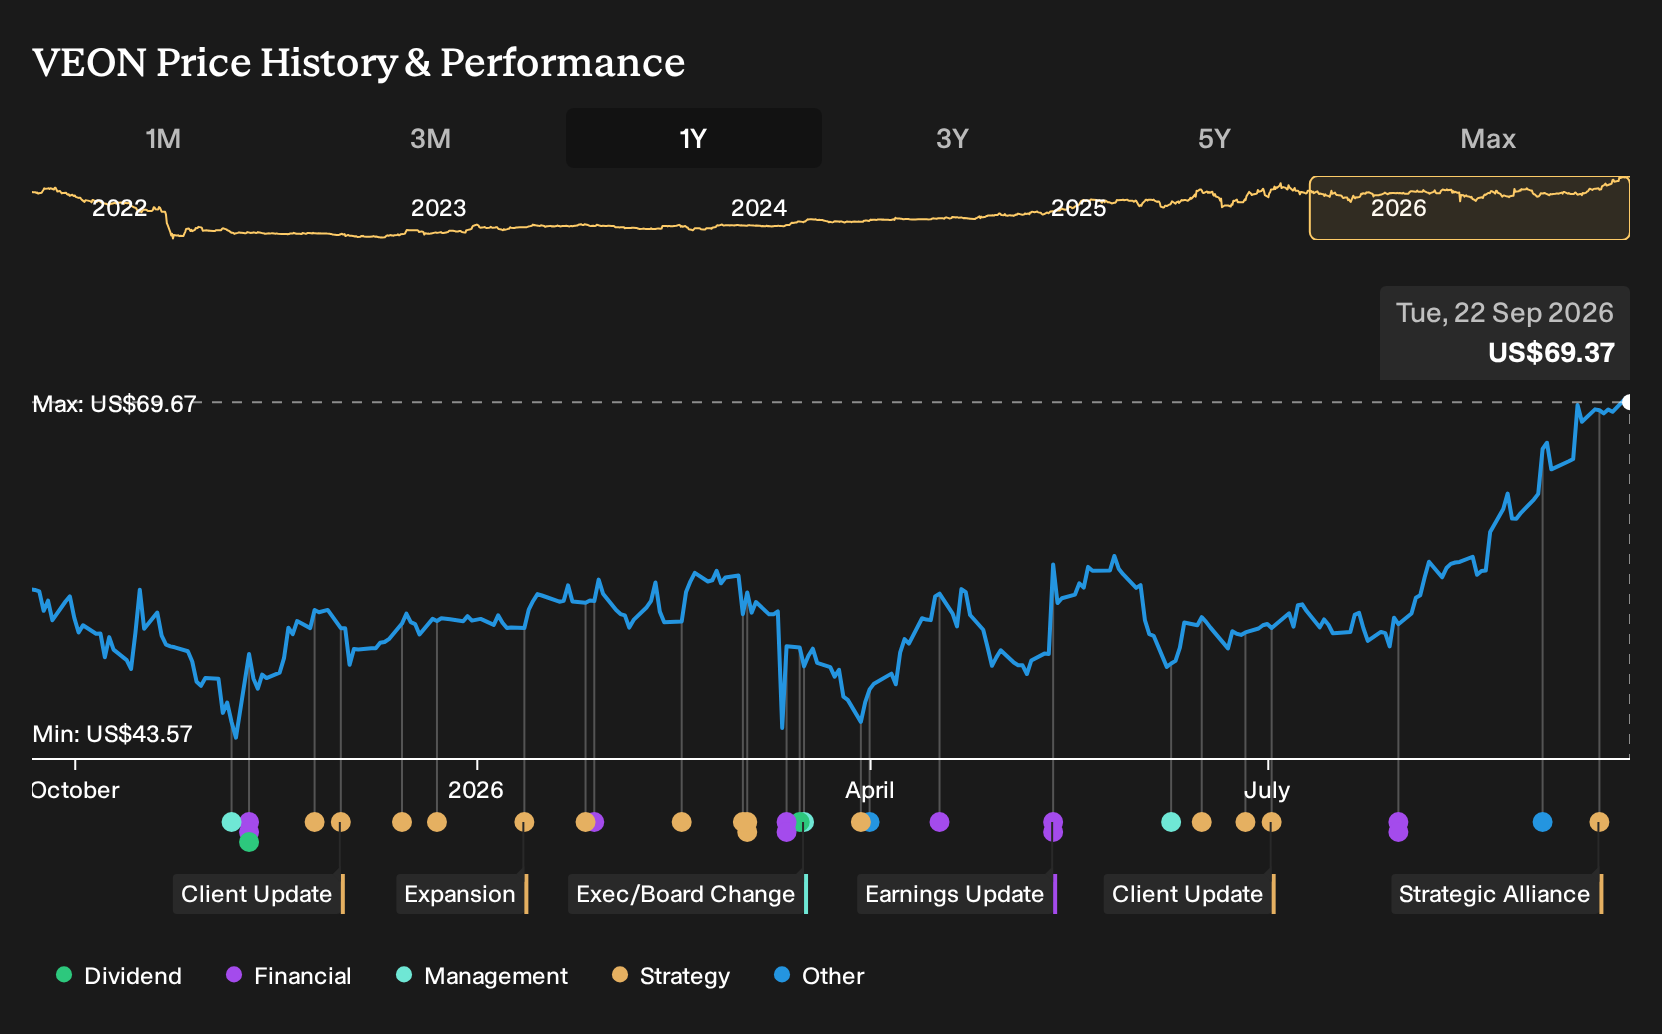Click the April axis label
This screenshot has width=1662, height=1034.
[x=870, y=790]
